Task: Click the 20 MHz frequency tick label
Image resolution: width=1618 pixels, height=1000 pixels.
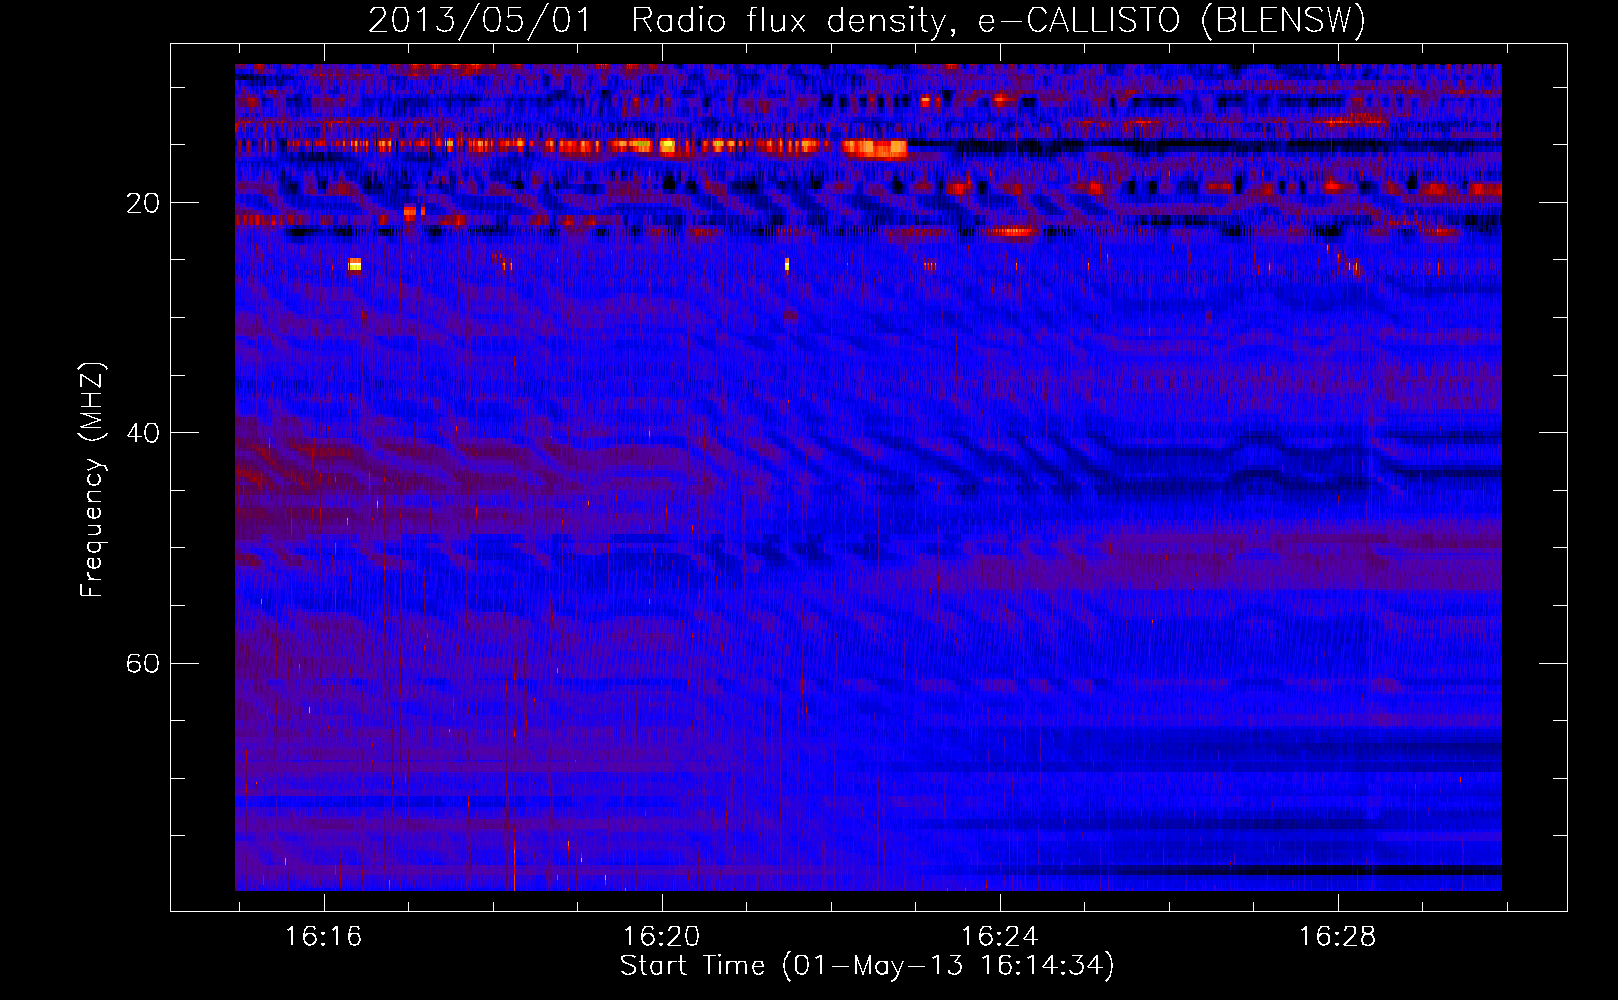Action: click(142, 203)
